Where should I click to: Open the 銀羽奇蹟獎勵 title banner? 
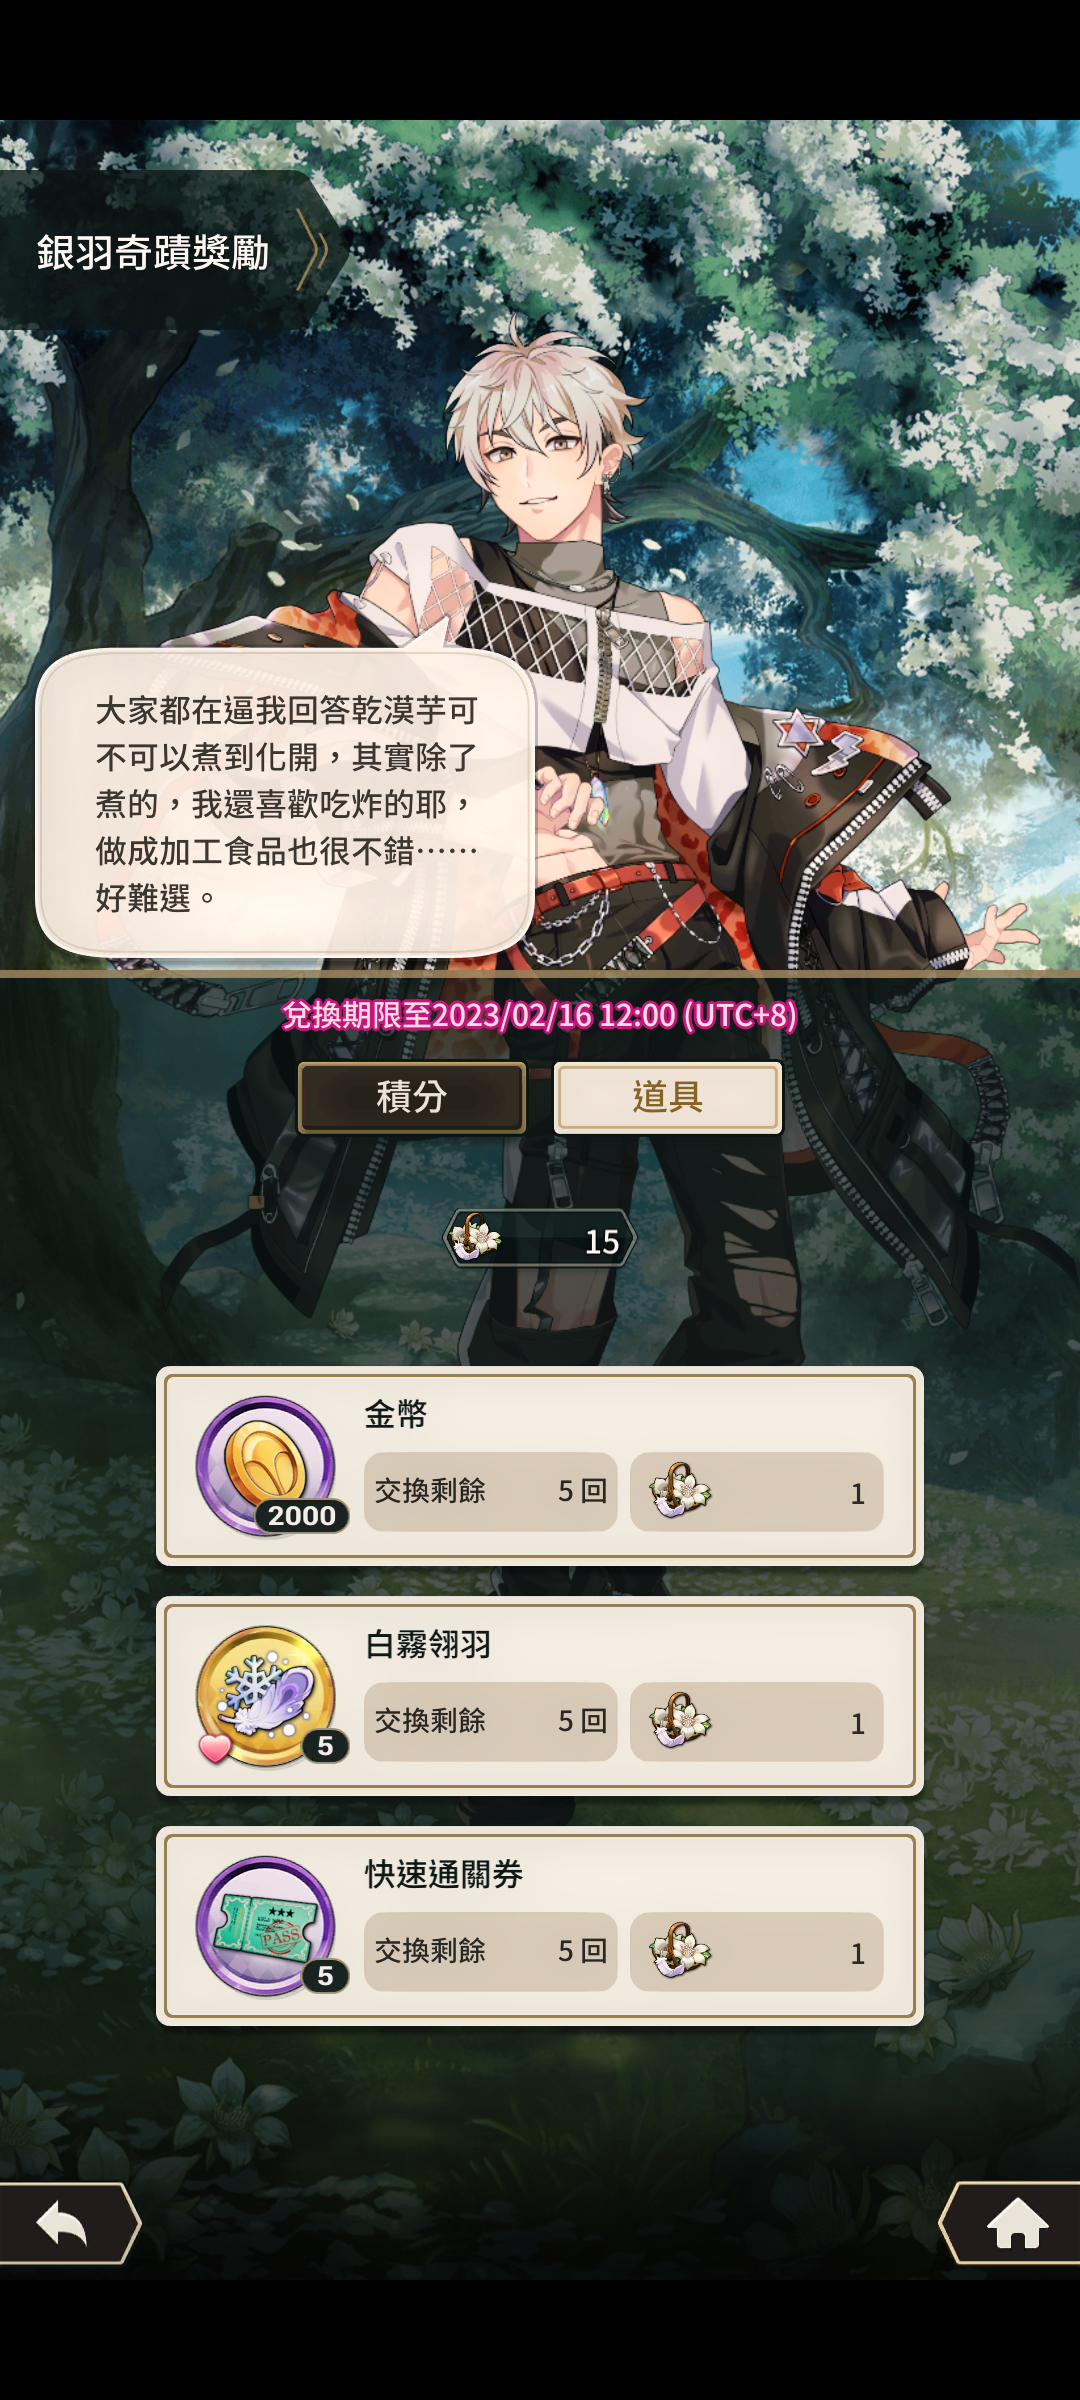tap(170, 250)
